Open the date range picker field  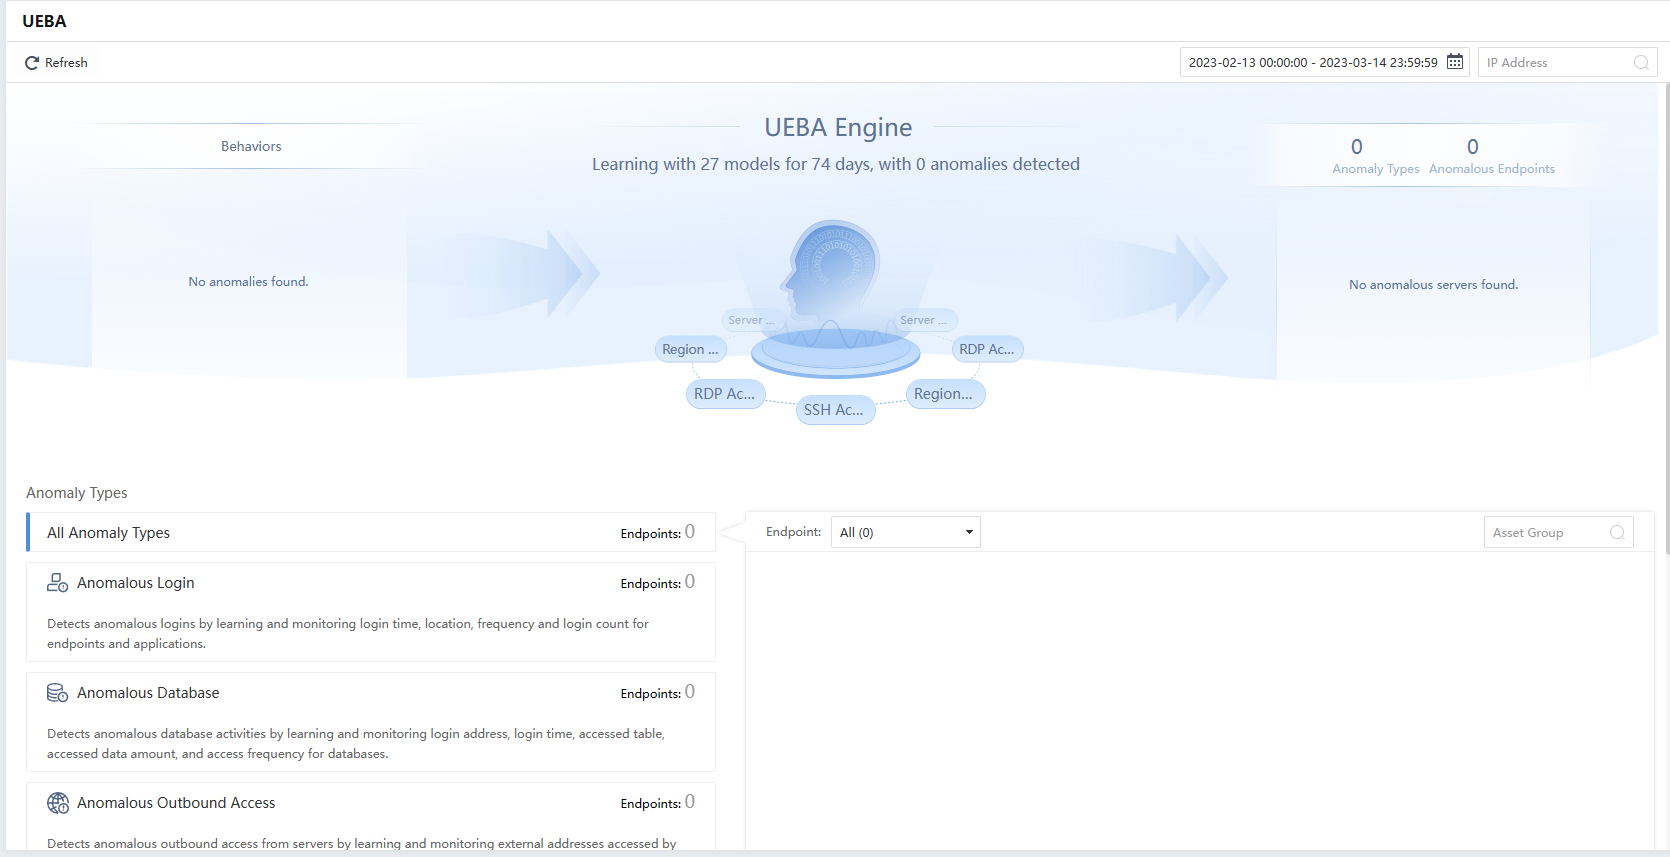[x=1312, y=63]
